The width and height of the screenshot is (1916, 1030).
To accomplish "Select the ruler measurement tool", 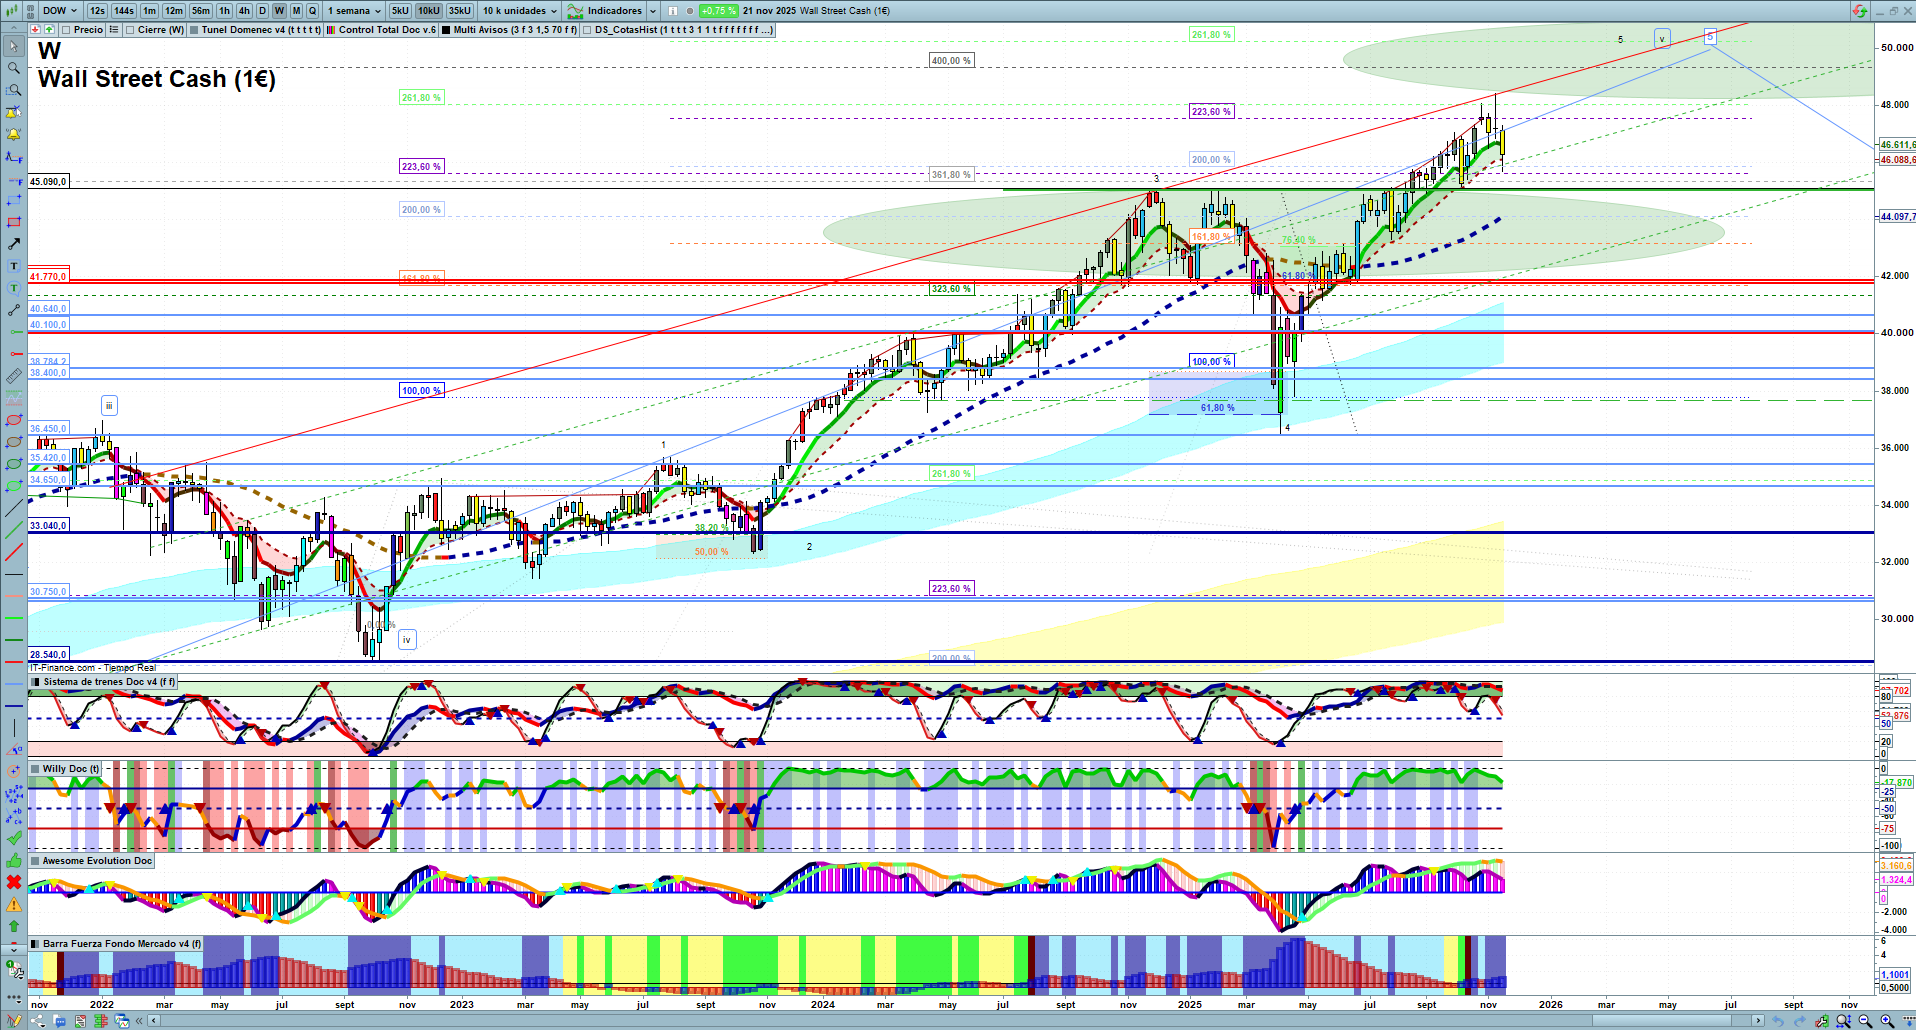I will pyautogui.click(x=14, y=377).
